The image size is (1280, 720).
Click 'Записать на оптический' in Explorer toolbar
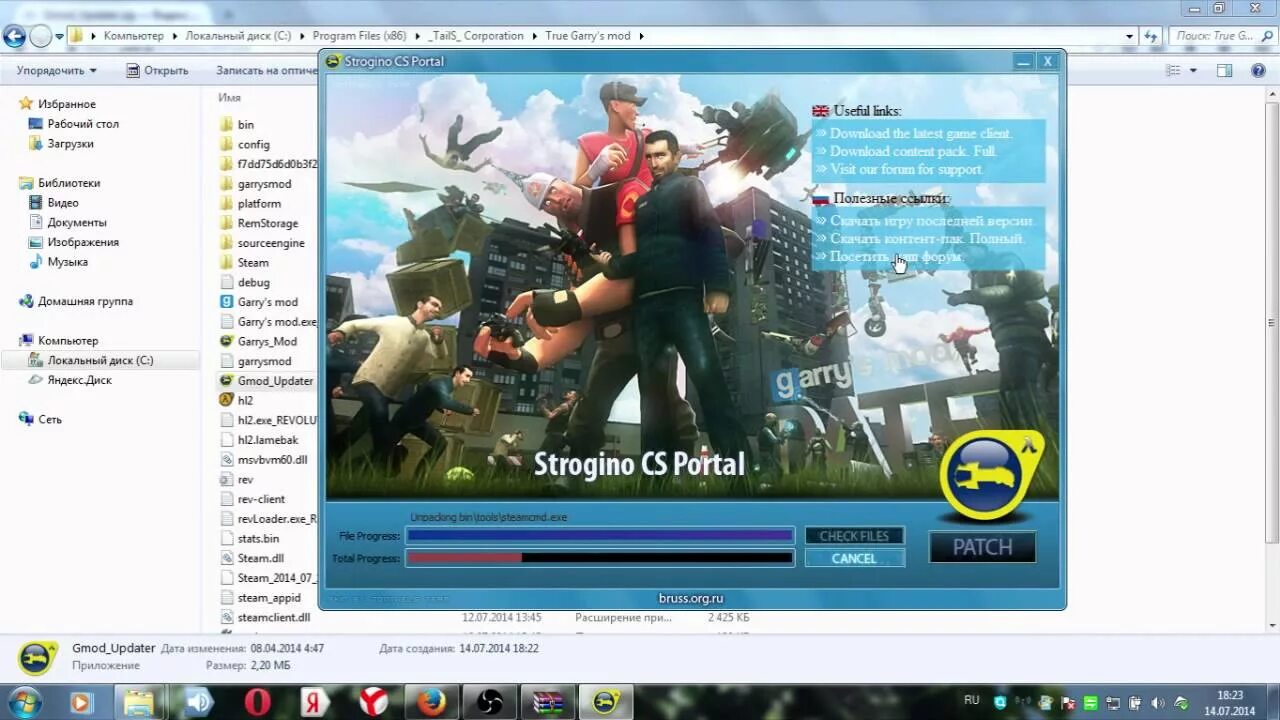click(x=266, y=71)
